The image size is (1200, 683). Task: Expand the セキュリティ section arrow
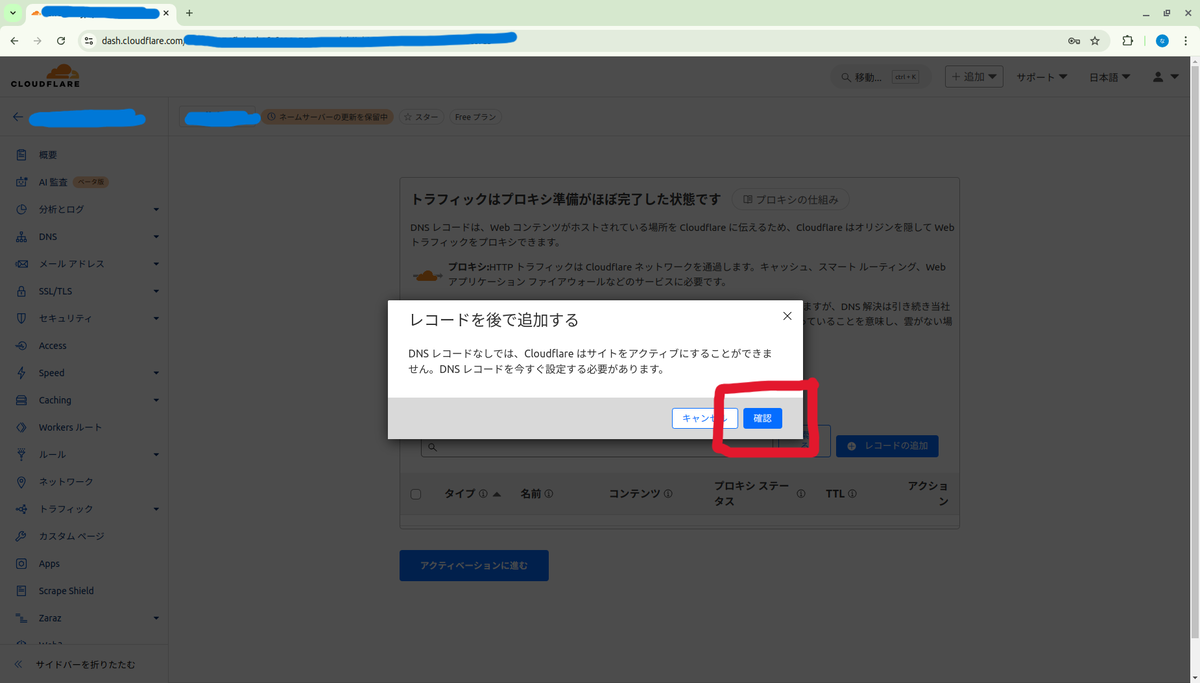tap(156, 318)
